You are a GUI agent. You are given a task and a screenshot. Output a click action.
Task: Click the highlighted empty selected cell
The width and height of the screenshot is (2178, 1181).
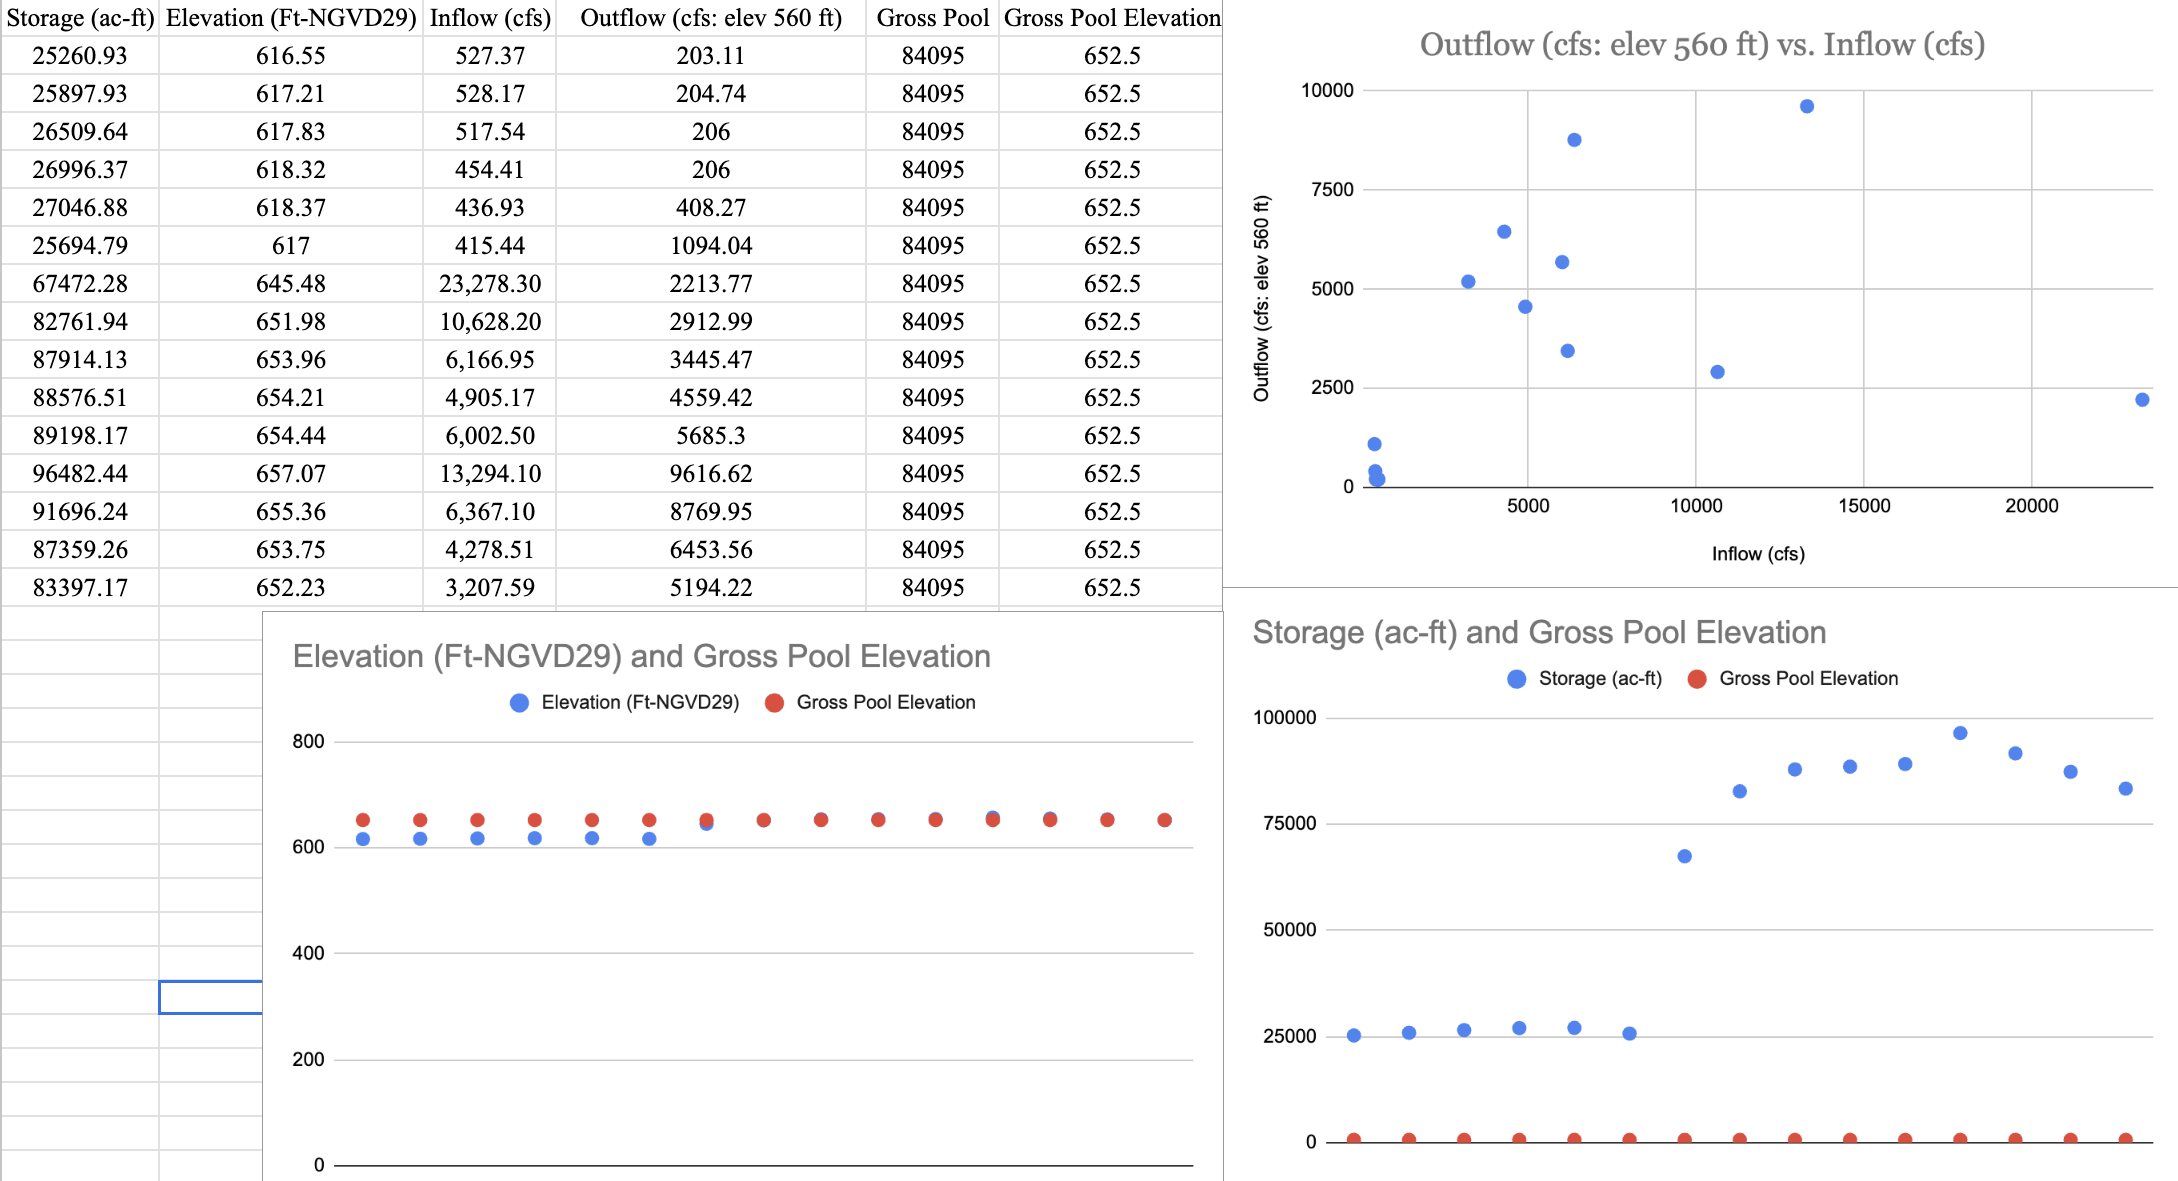(x=210, y=997)
